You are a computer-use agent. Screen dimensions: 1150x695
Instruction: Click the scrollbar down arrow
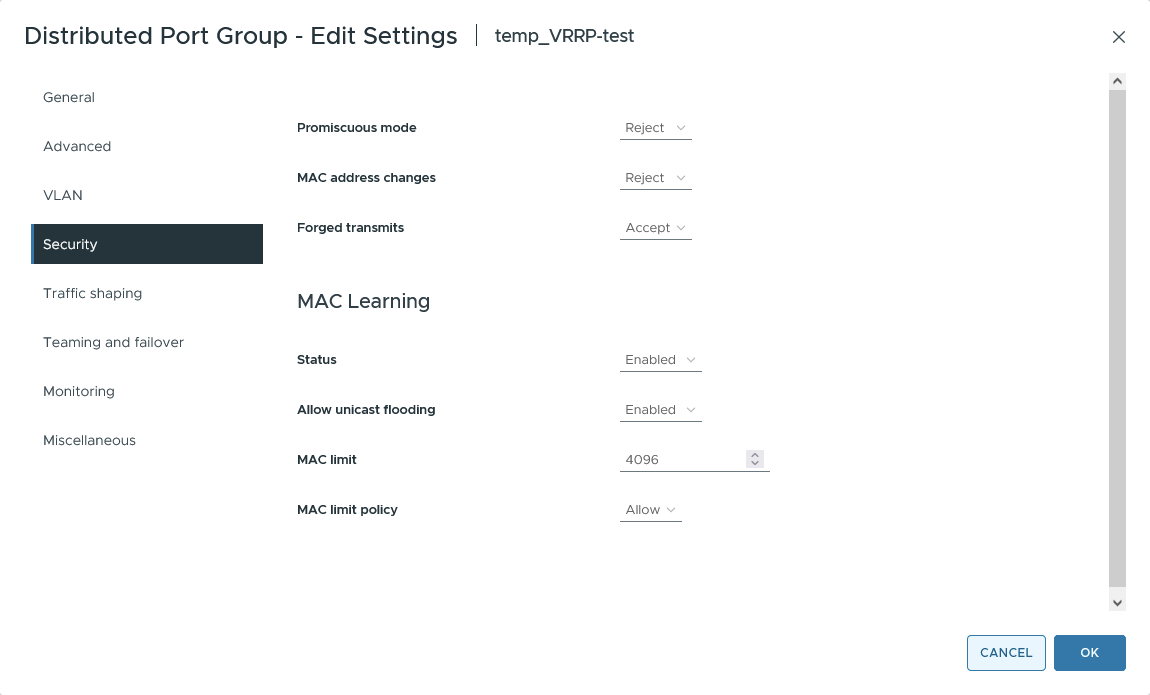tap(1117, 601)
